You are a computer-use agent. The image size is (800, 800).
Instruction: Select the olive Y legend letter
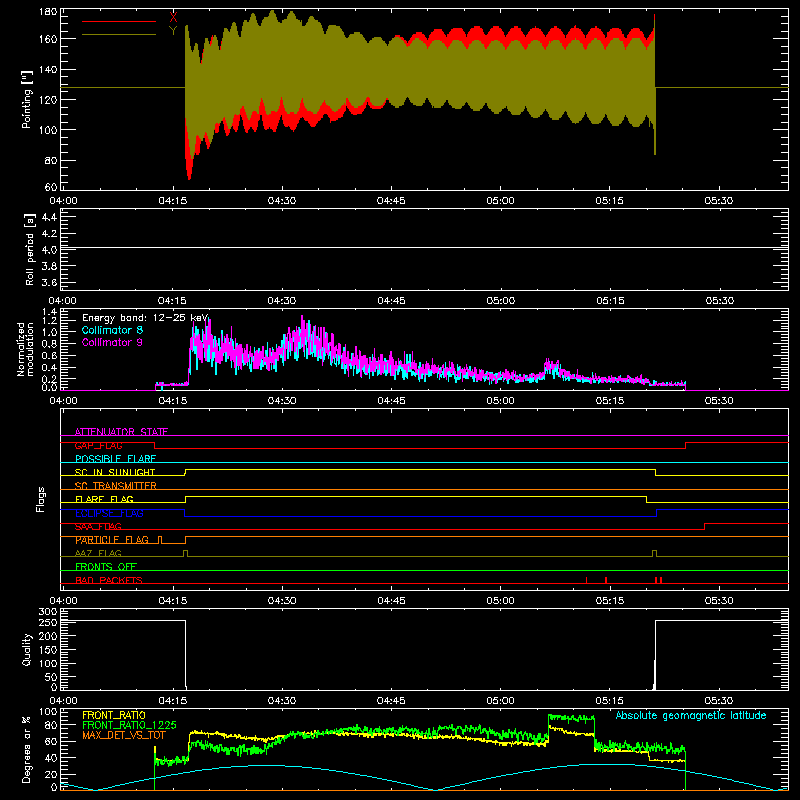pyautogui.click(x=173, y=31)
